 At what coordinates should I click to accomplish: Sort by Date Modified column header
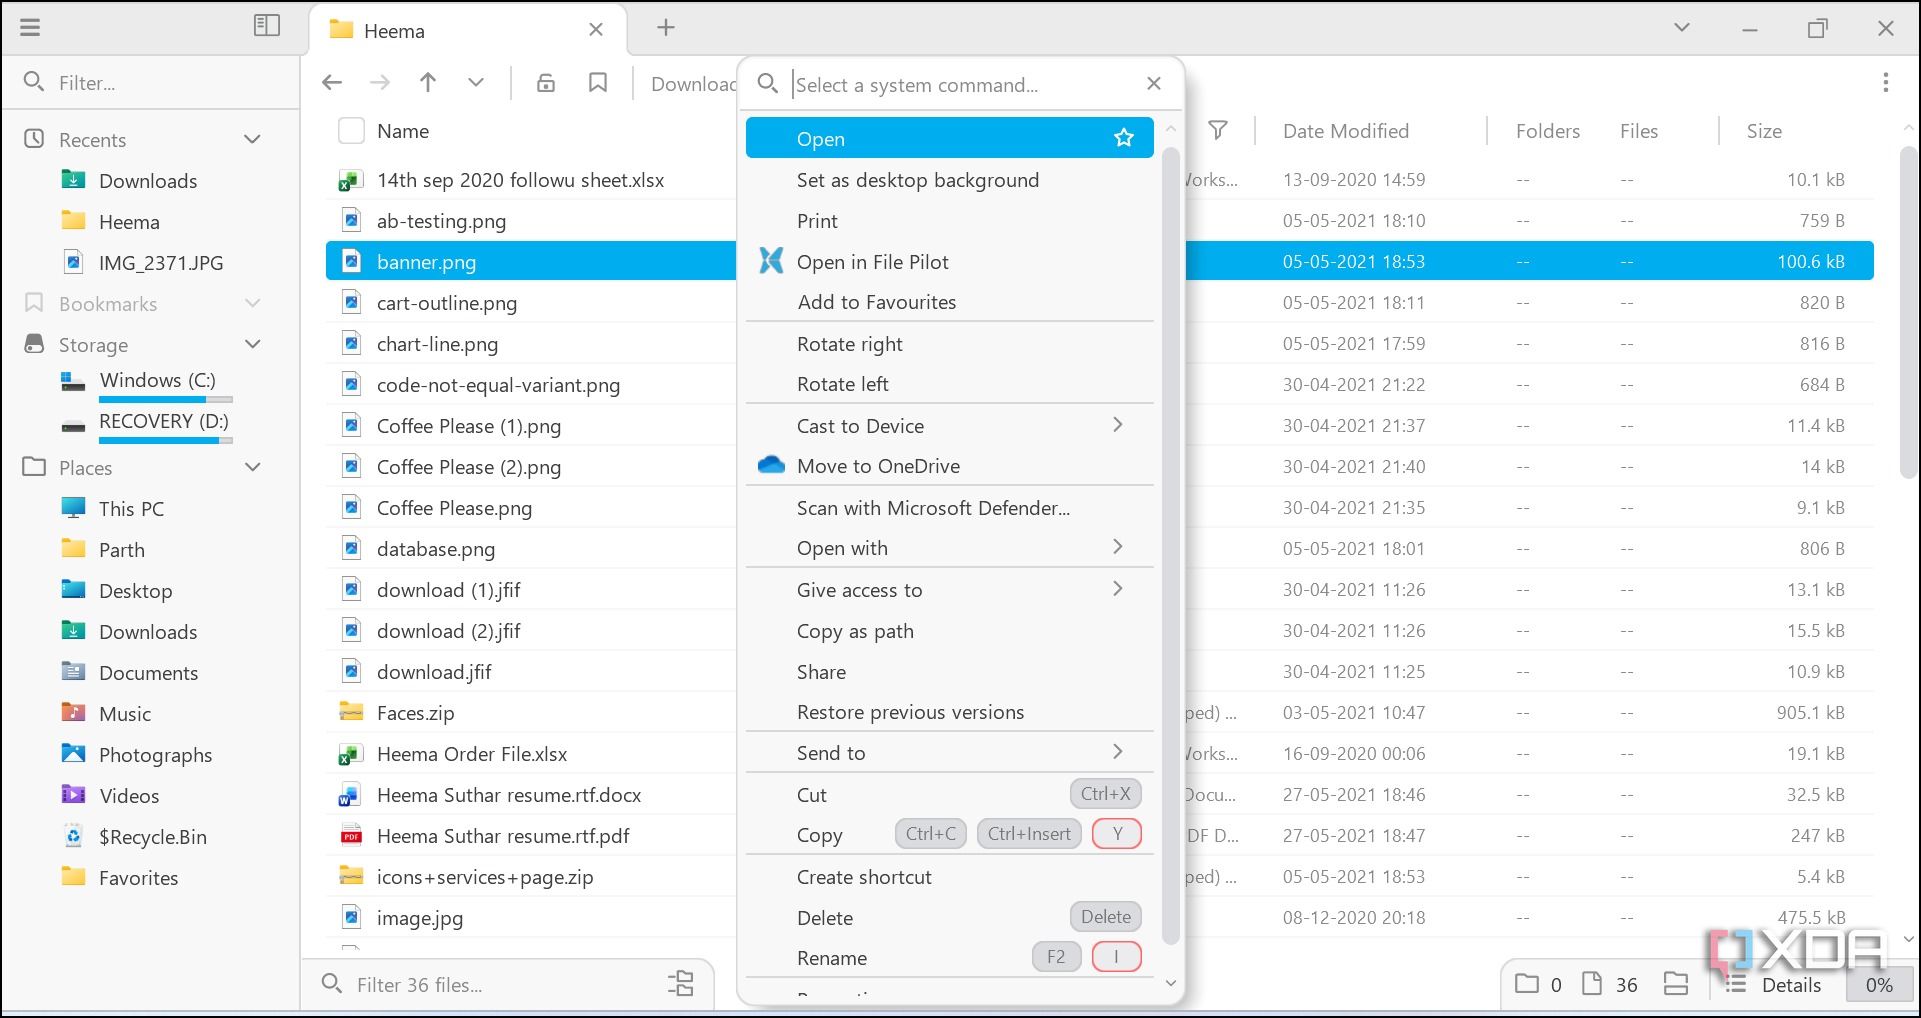pyautogui.click(x=1345, y=131)
